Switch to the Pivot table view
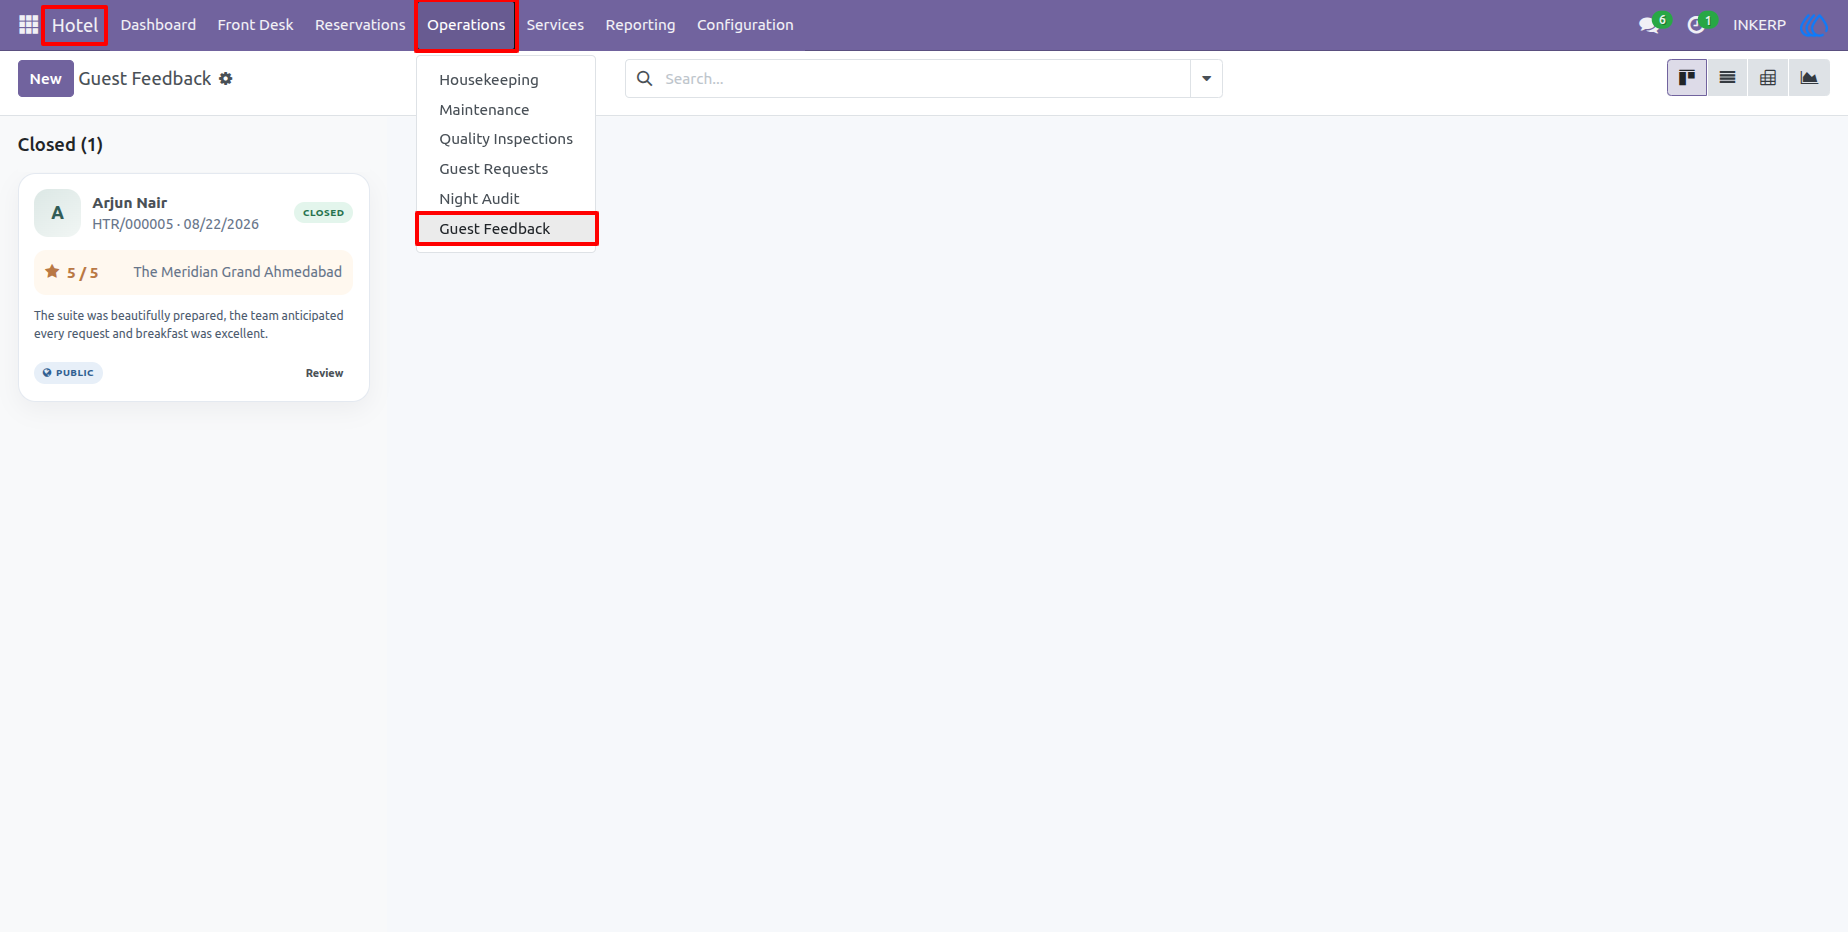 tap(1768, 78)
